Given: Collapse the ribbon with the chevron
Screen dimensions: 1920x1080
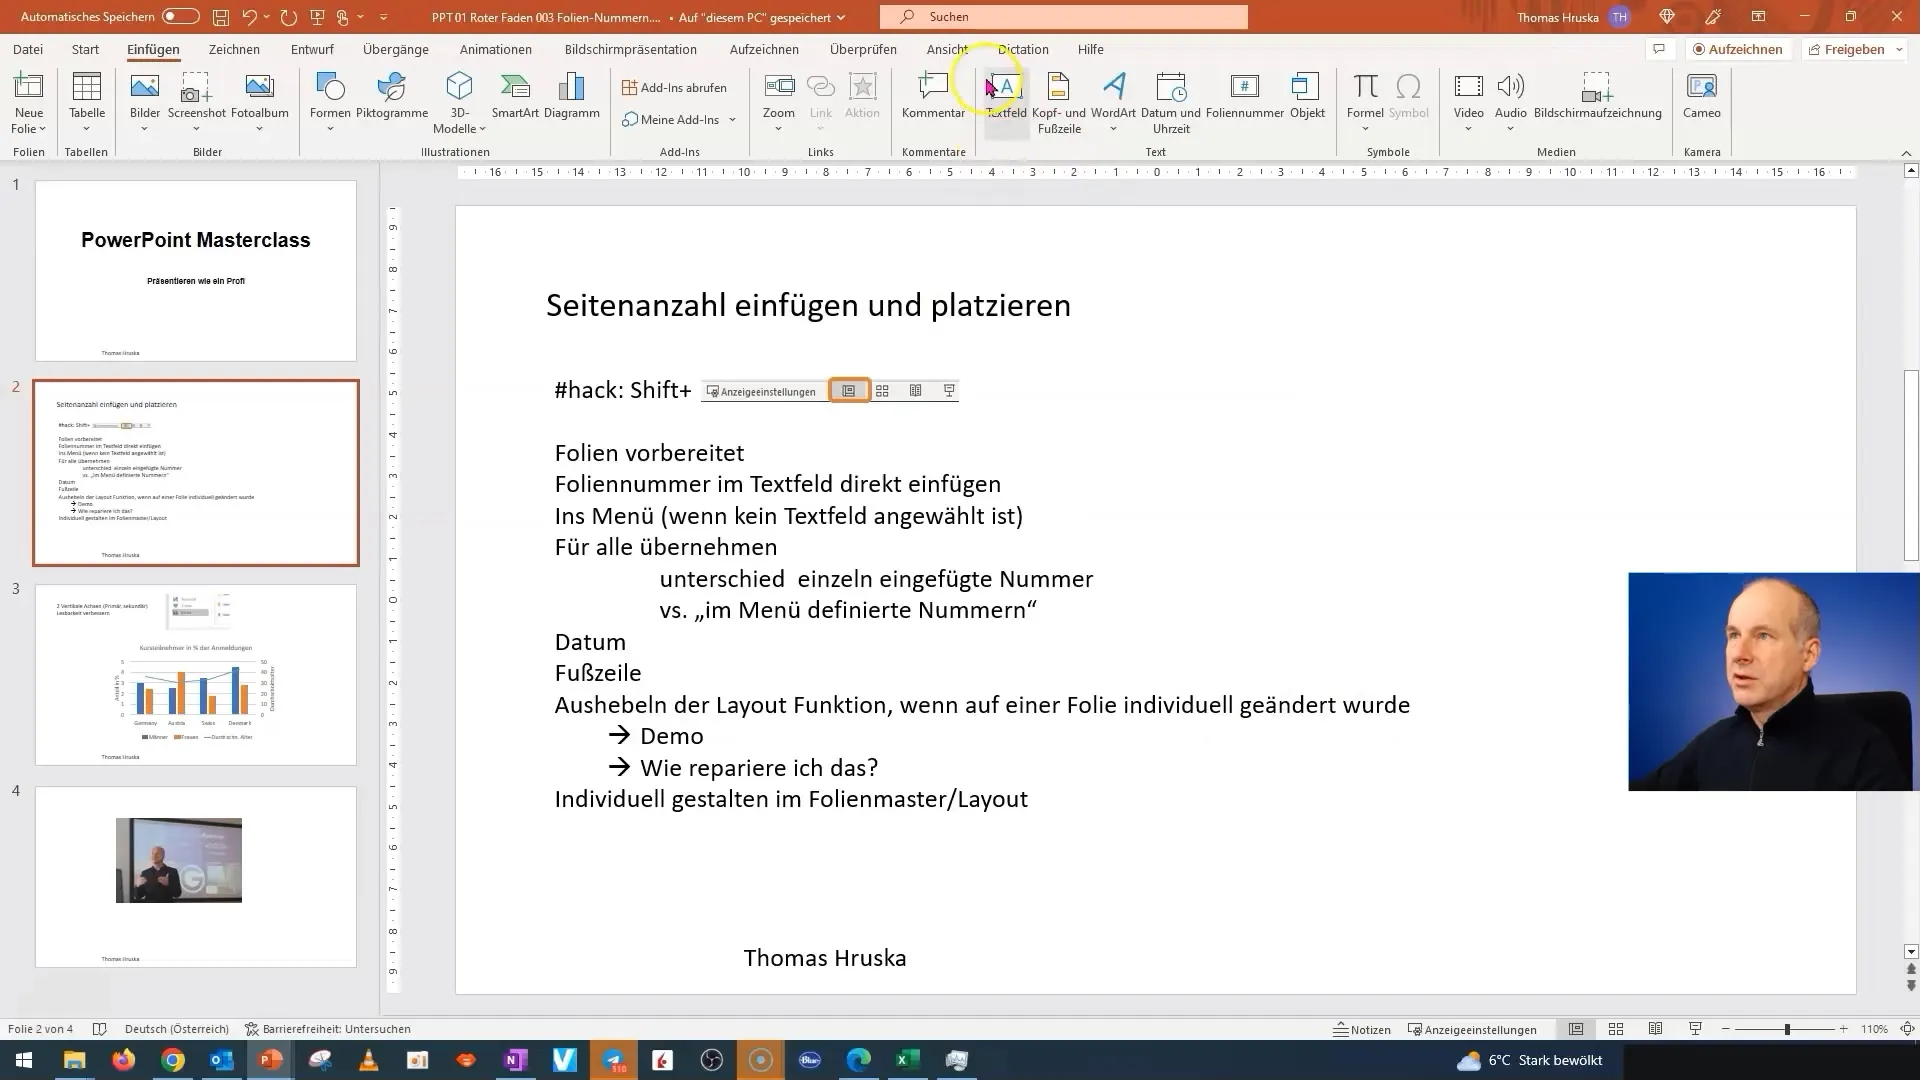Looking at the screenshot, I should 1906,153.
